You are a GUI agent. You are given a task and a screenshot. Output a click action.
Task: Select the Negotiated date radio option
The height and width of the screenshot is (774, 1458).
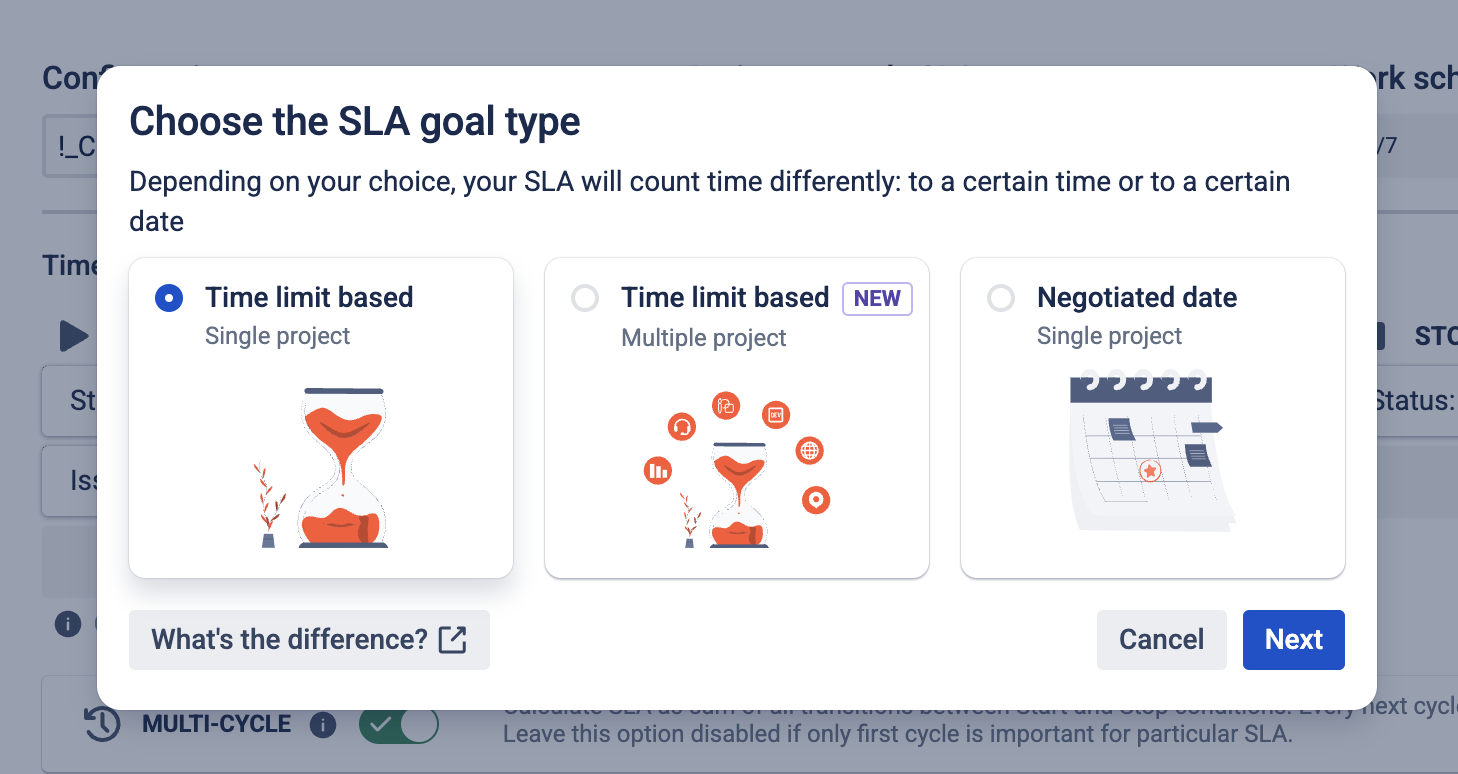tap(1001, 298)
